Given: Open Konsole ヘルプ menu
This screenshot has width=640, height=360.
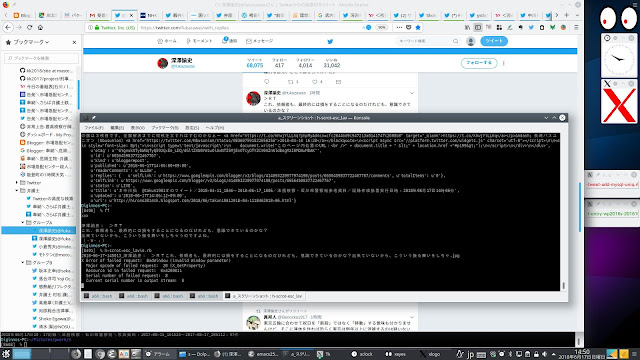Looking at the screenshot, I should point(215,128).
